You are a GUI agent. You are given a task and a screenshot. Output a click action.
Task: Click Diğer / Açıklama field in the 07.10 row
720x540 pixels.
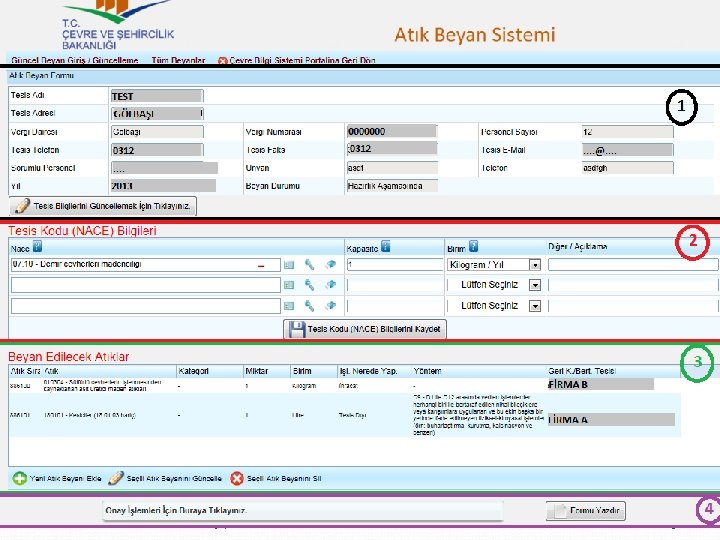tap(633, 264)
